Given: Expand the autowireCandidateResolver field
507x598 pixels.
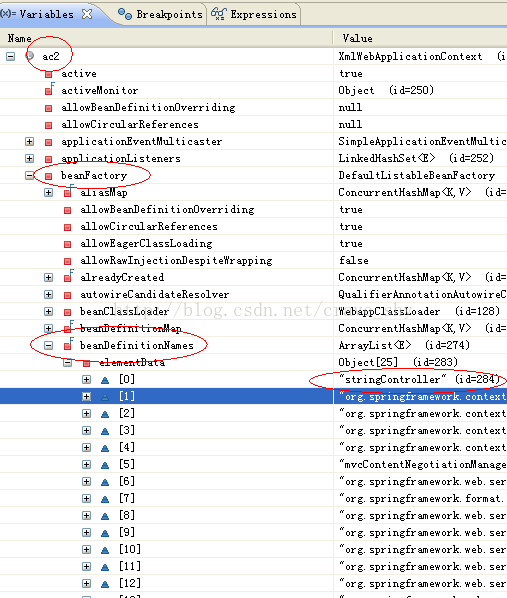Looking at the screenshot, I should [x=48, y=295].
